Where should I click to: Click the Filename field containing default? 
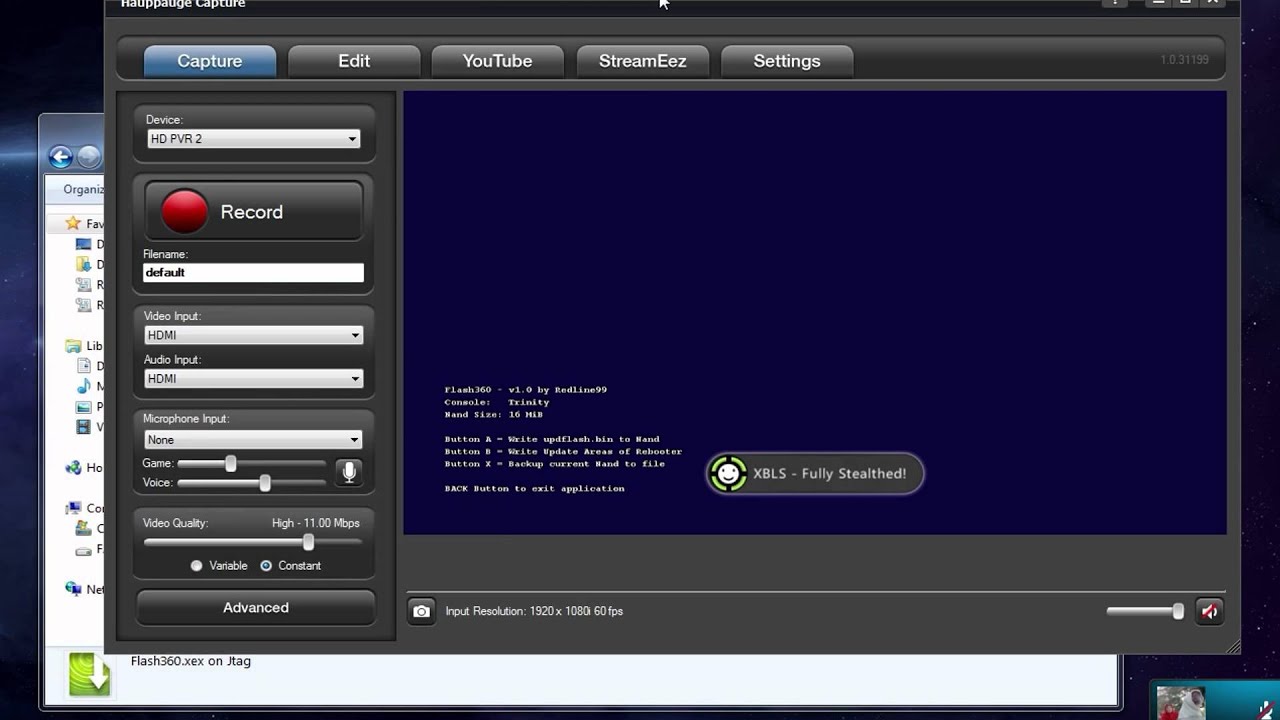tap(253, 272)
